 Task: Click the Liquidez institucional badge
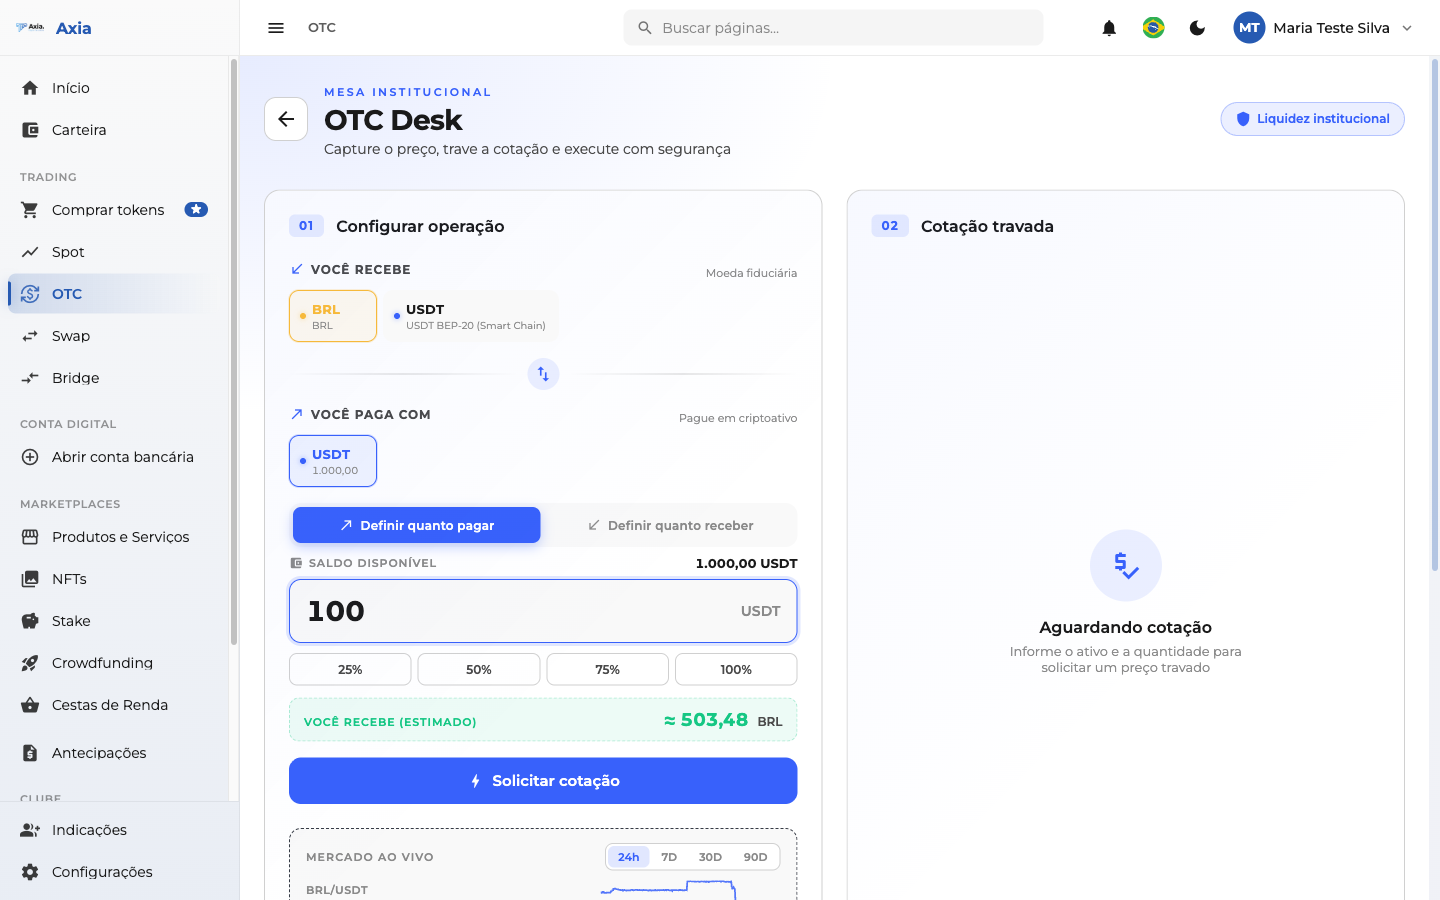[1312, 119]
